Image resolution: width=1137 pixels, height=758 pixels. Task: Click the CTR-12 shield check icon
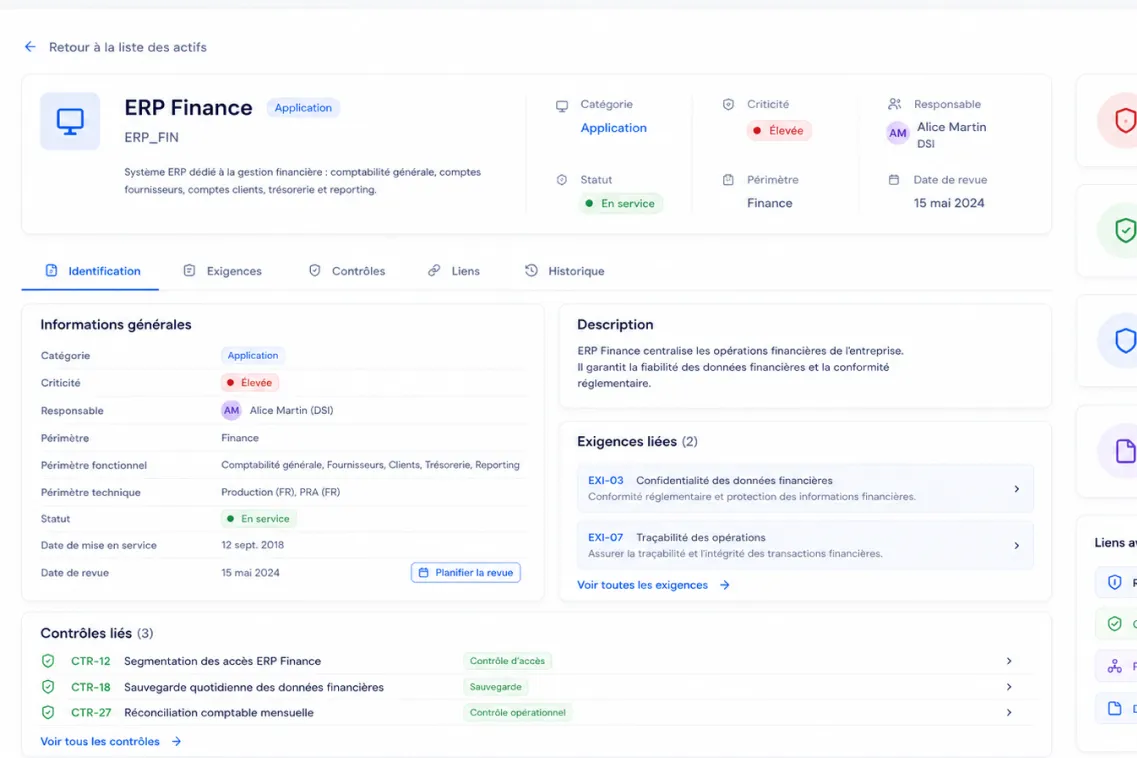(x=48, y=661)
